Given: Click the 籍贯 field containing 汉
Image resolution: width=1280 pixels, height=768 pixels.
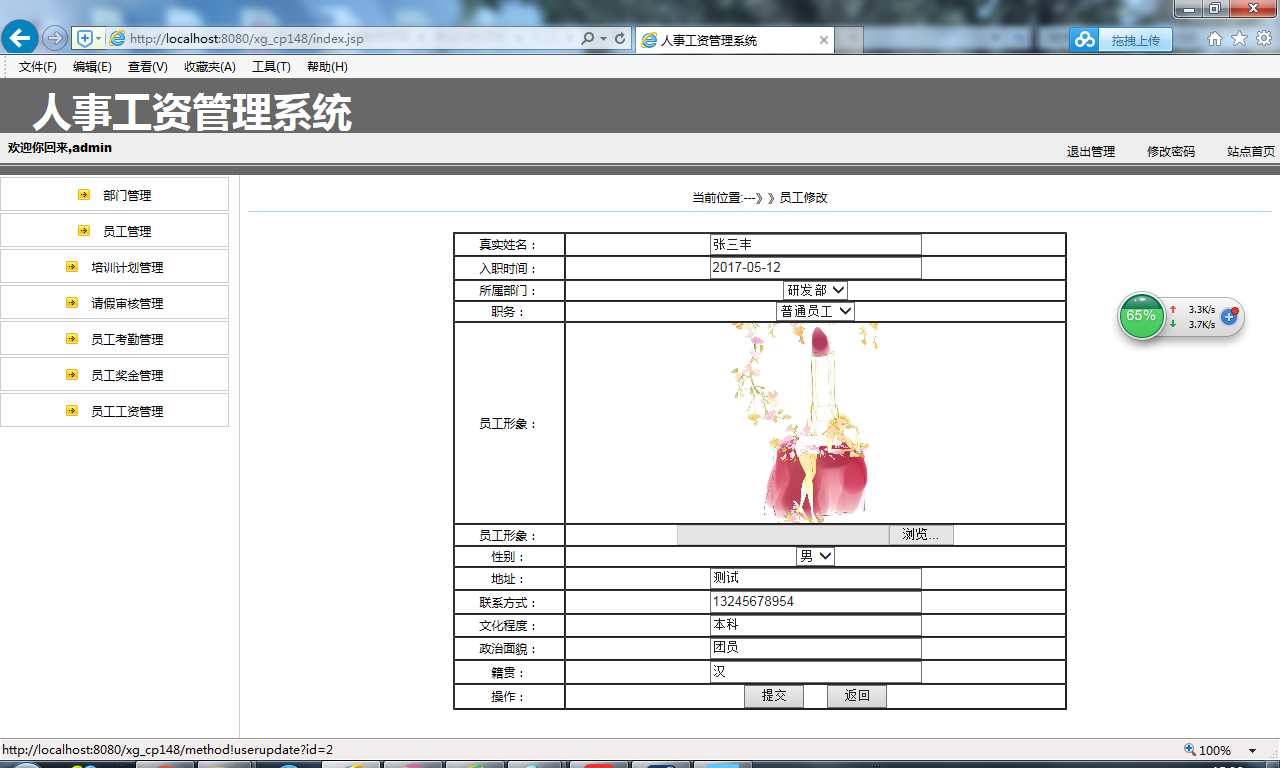Looking at the screenshot, I should pos(815,672).
